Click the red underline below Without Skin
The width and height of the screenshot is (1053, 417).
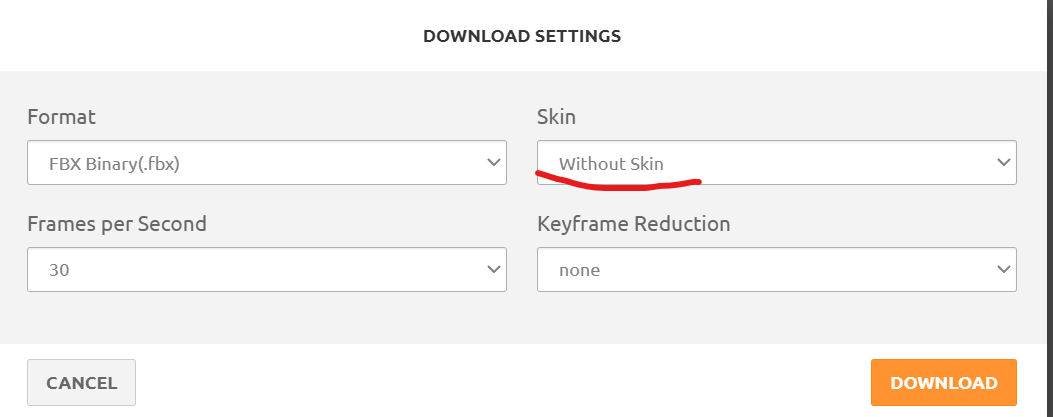(618, 183)
